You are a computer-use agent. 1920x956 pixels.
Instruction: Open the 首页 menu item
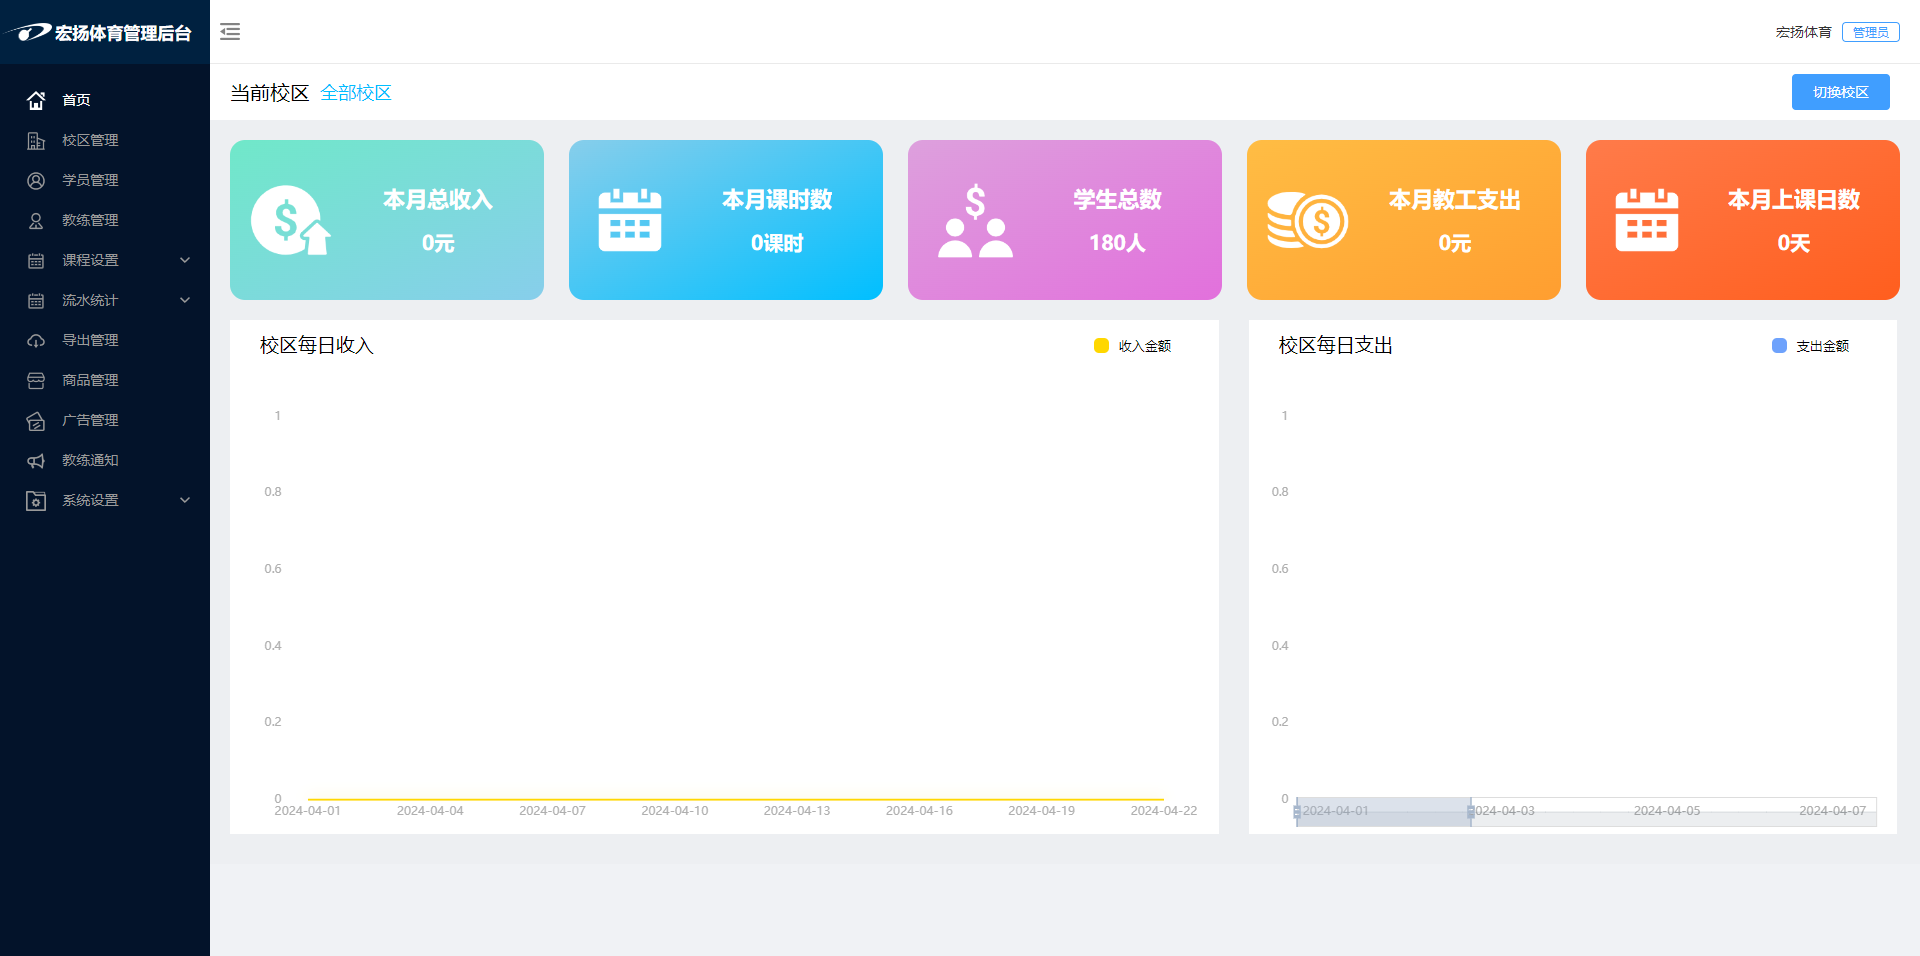click(105, 100)
